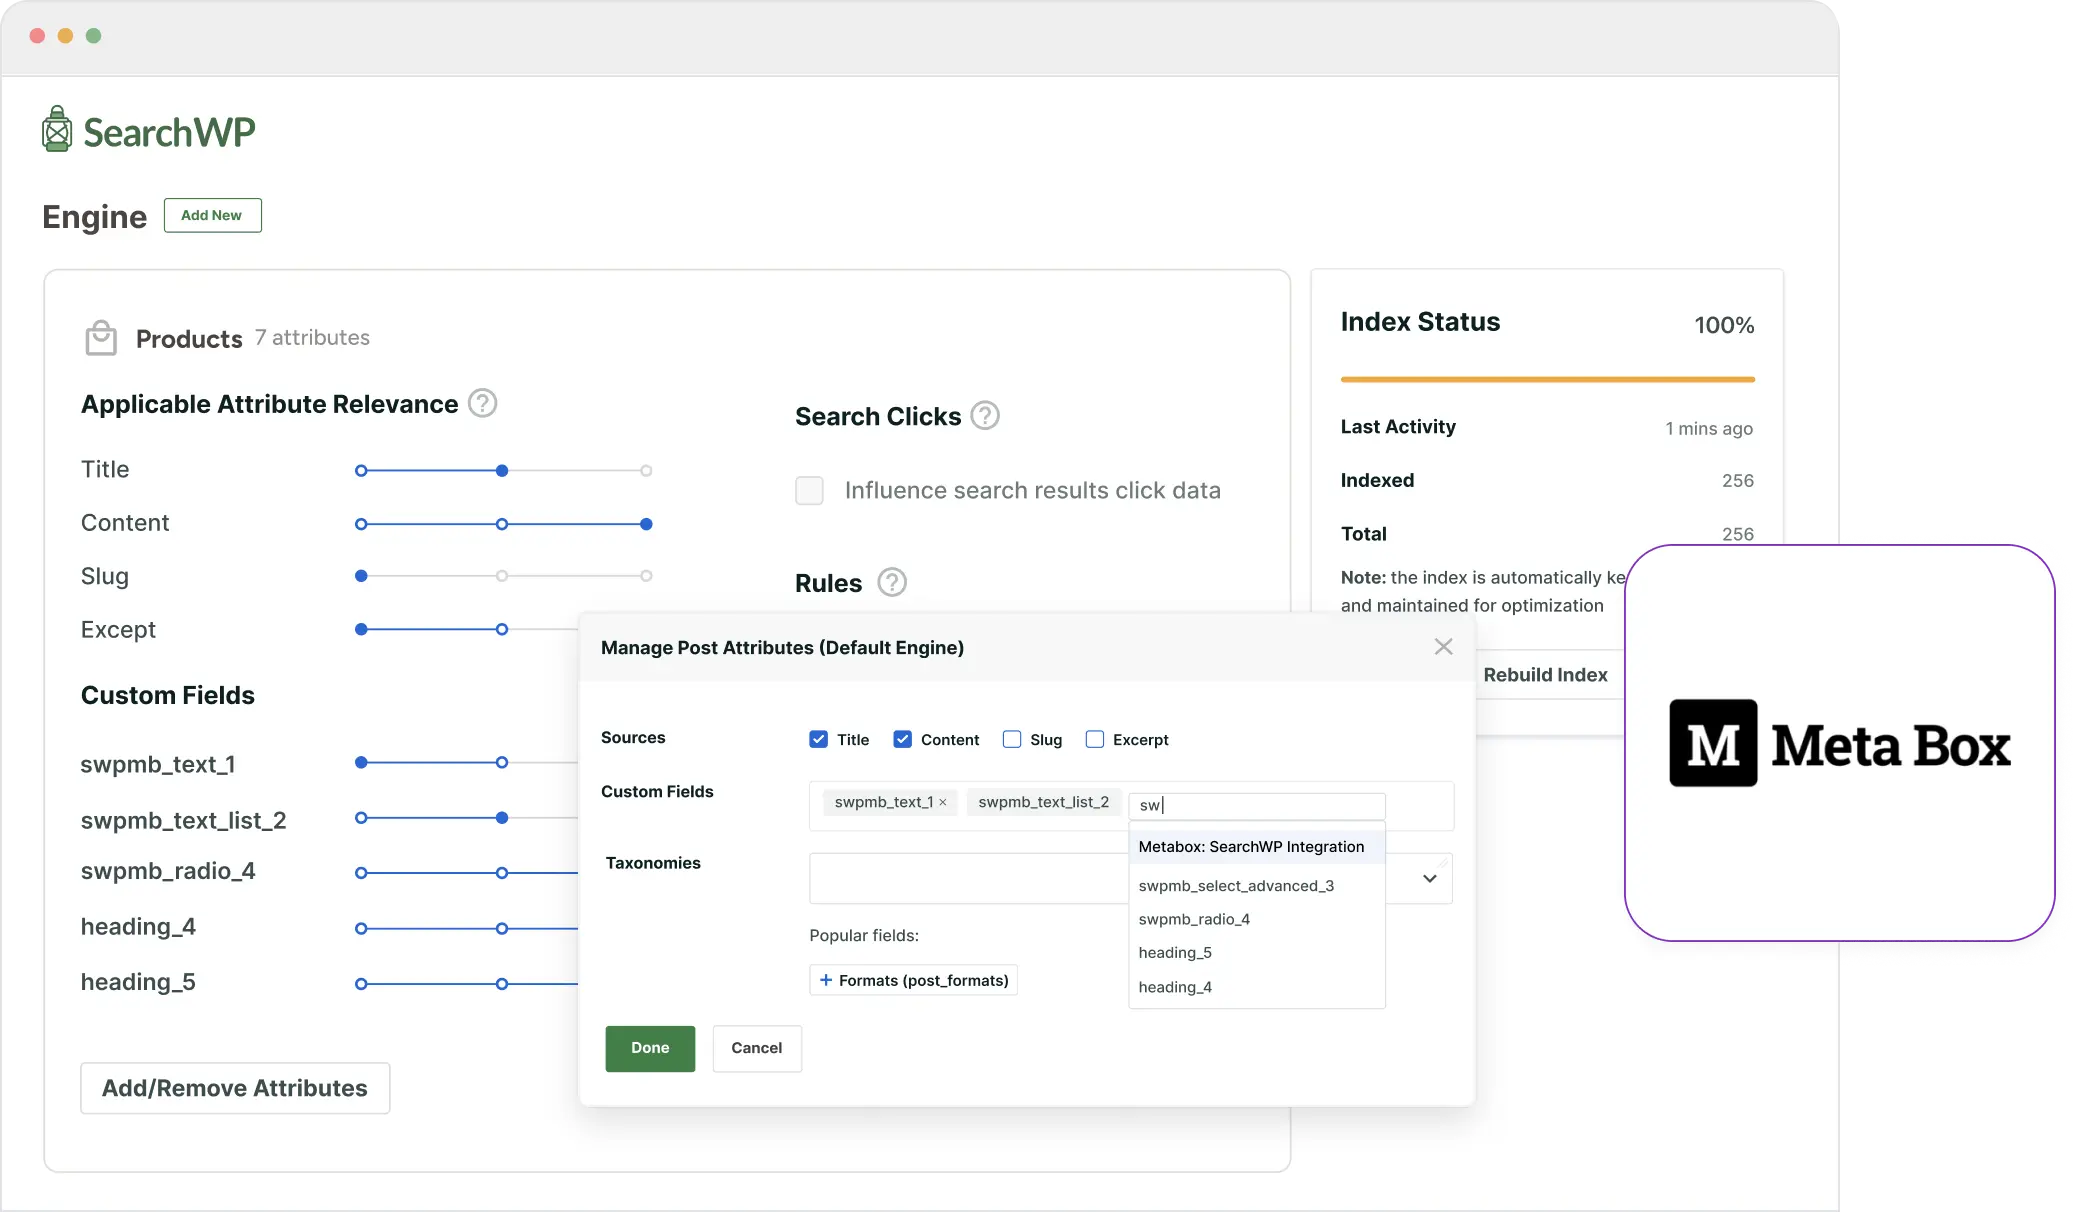Image resolution: width=2073 pixels, height=1212 pixels.
Task: Click the Meta Box logo
Action: pos(1840,742)
